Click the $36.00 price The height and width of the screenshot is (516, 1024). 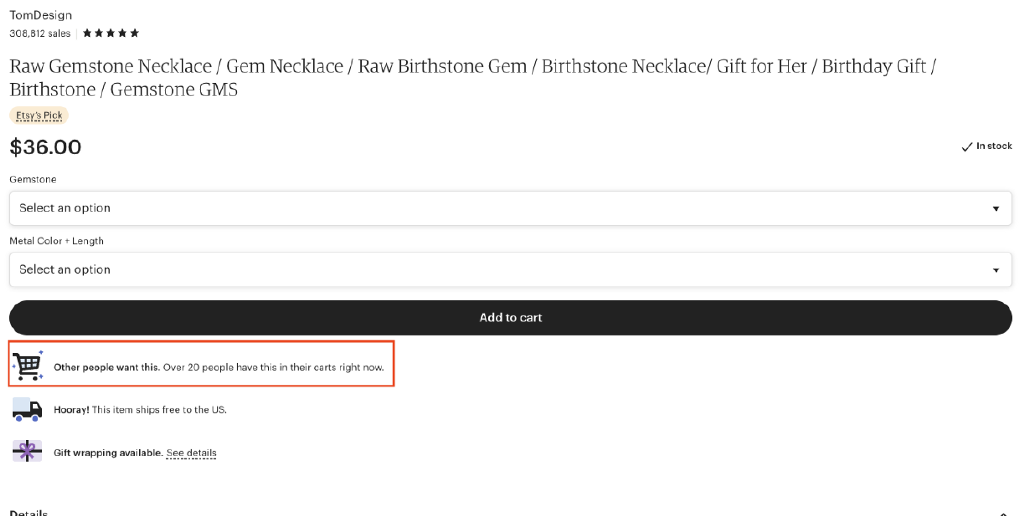point(46,147)
